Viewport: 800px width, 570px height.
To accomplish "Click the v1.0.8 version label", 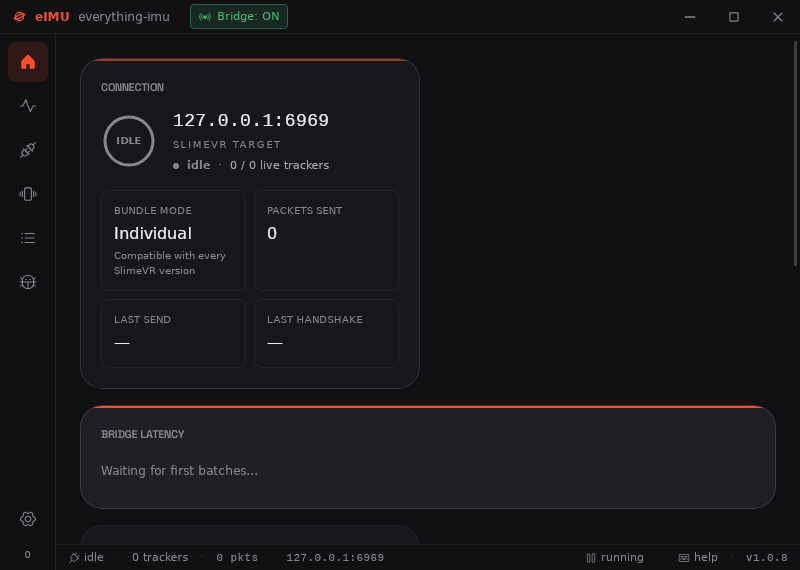I will click(767, 558).
